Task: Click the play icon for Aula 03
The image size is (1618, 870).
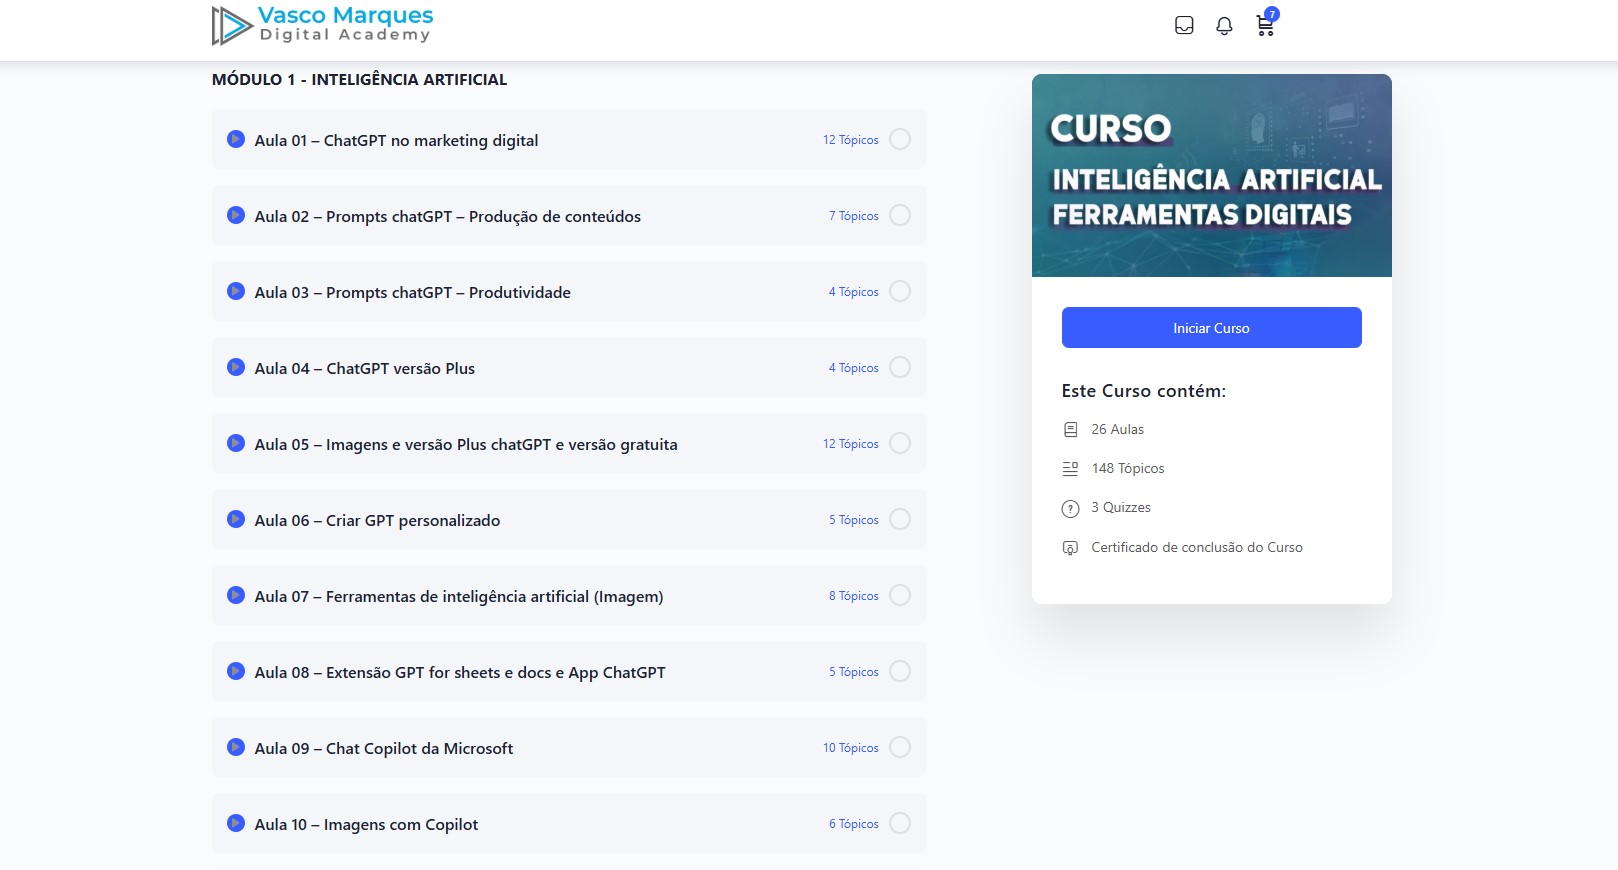Action: [236, 291]
